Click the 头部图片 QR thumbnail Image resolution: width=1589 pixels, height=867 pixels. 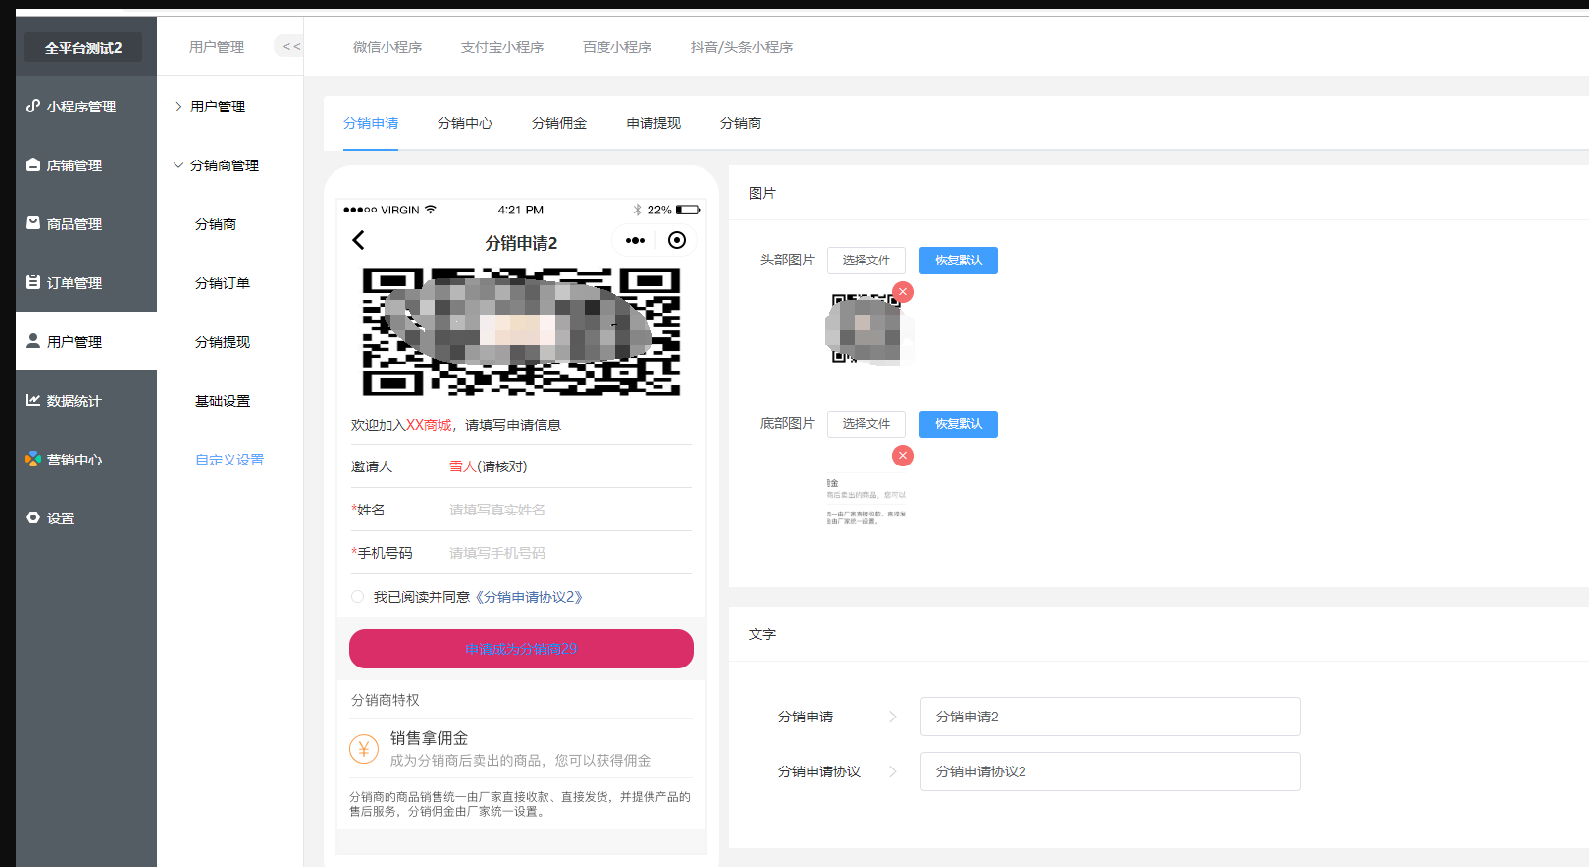(865, 329)
